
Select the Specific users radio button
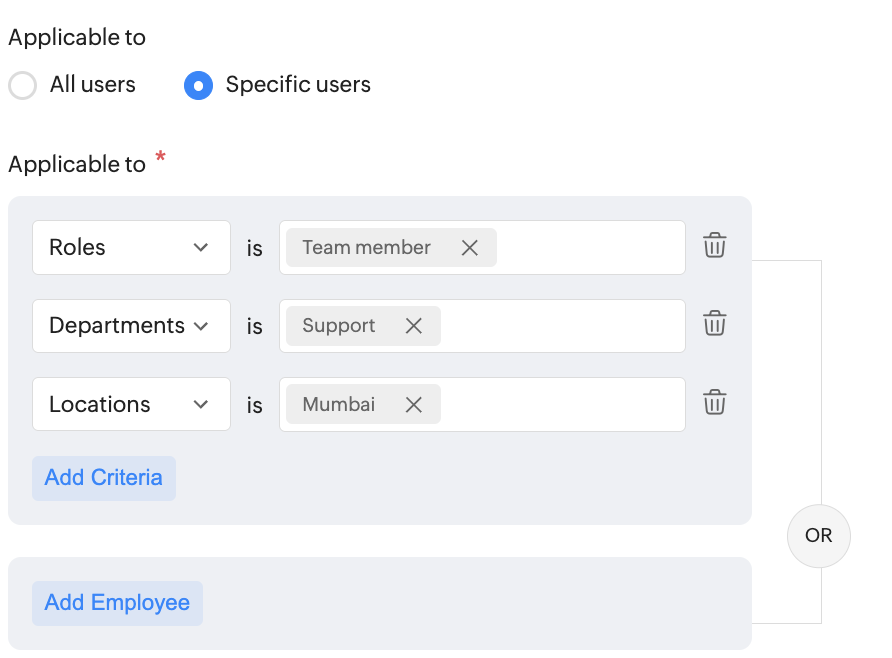click(x=199, y=85)
